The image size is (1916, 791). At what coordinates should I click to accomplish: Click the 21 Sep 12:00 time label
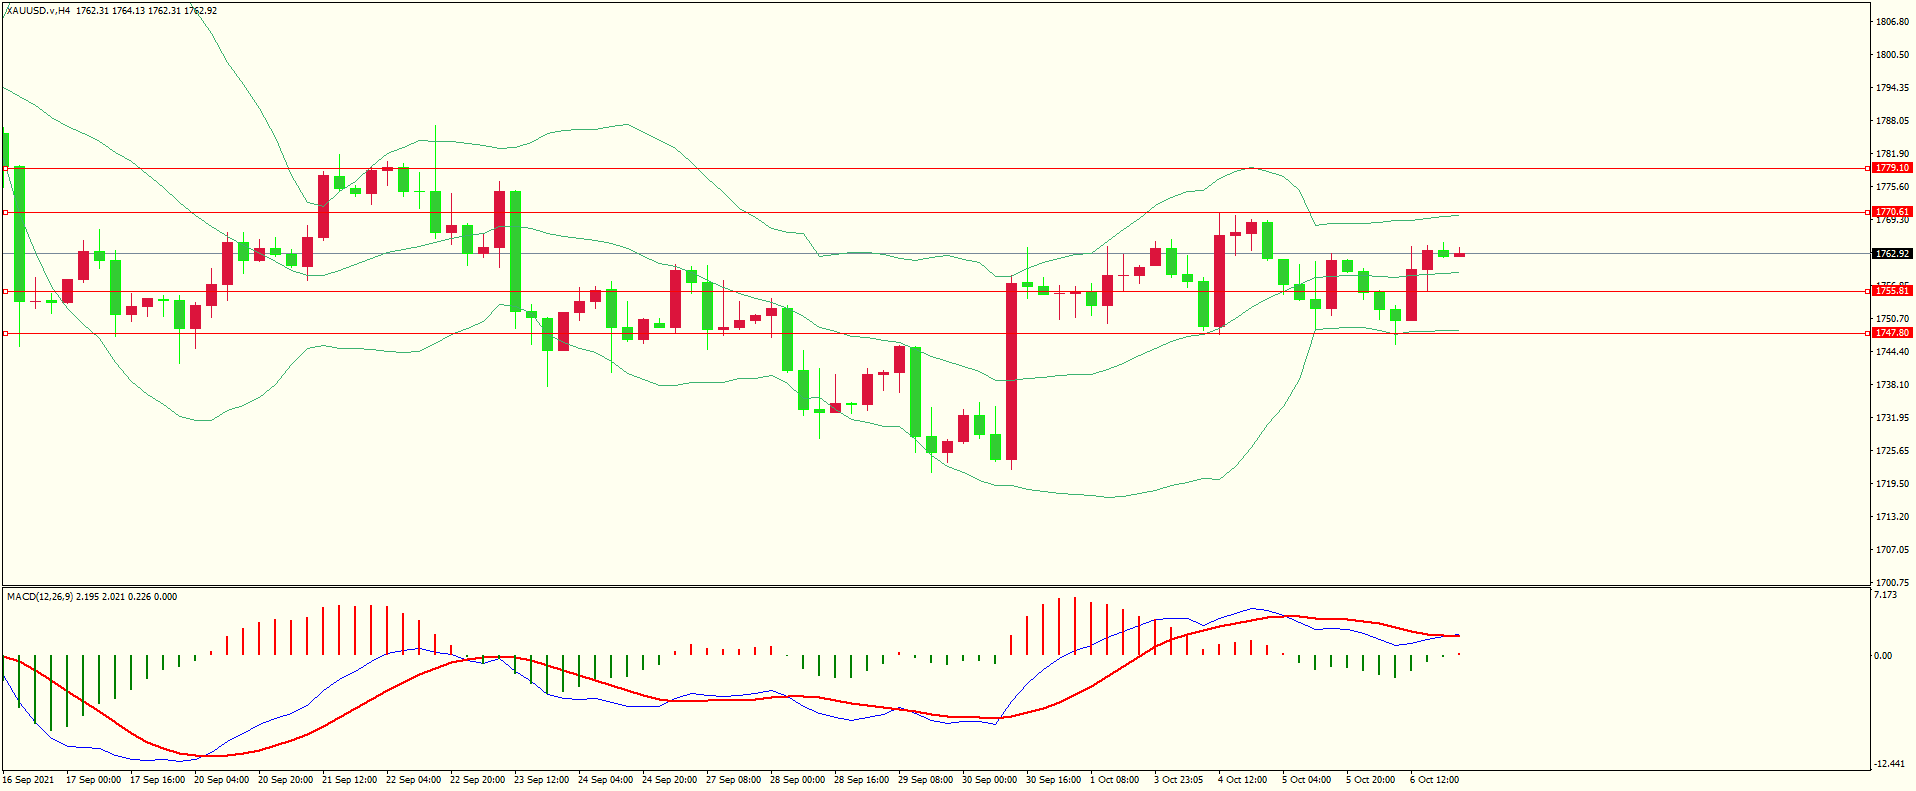pyautogui.click(x=350, y=780)
